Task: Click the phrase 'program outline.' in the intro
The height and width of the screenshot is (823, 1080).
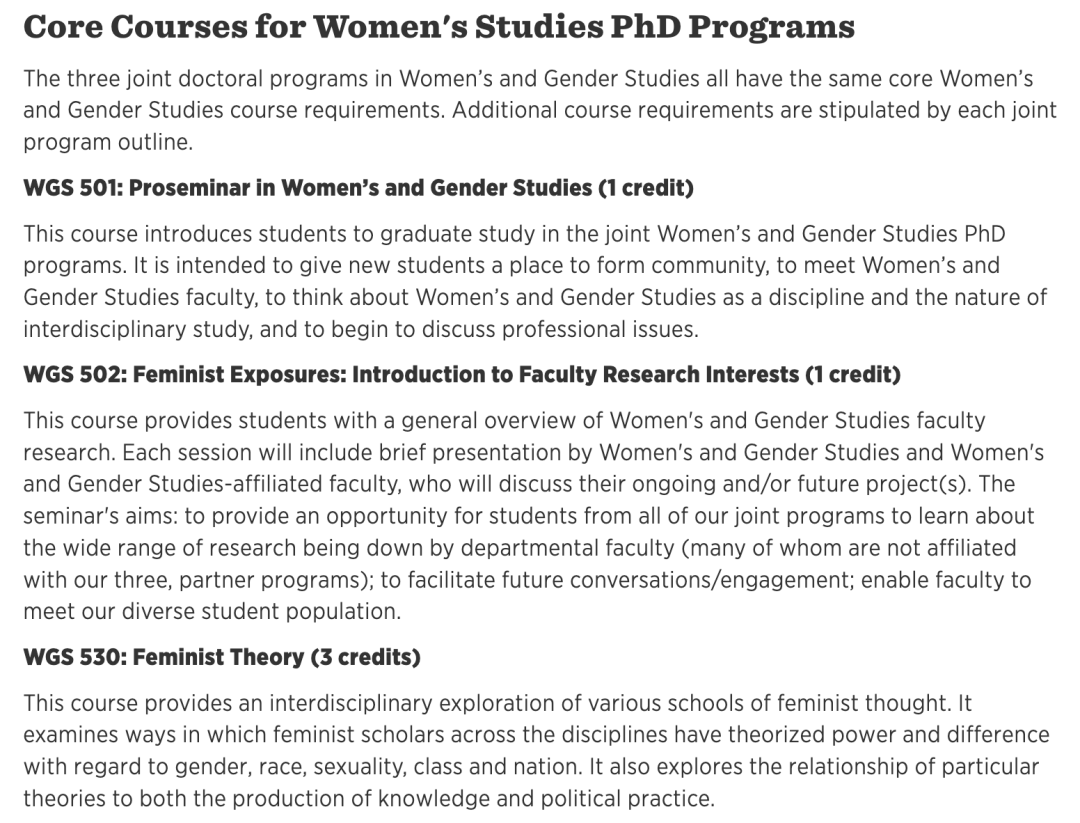Action: (x=108, y=142)
